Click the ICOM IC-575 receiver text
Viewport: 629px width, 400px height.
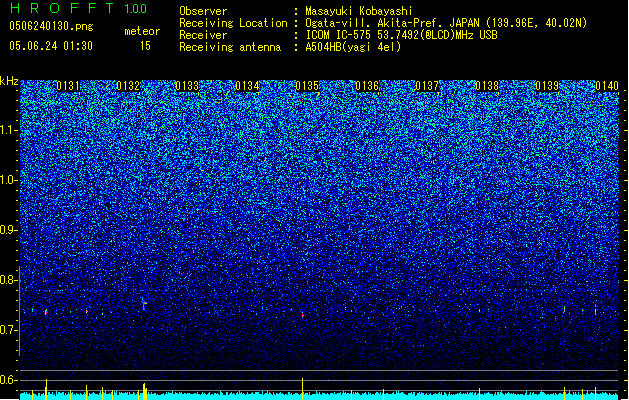401,35
